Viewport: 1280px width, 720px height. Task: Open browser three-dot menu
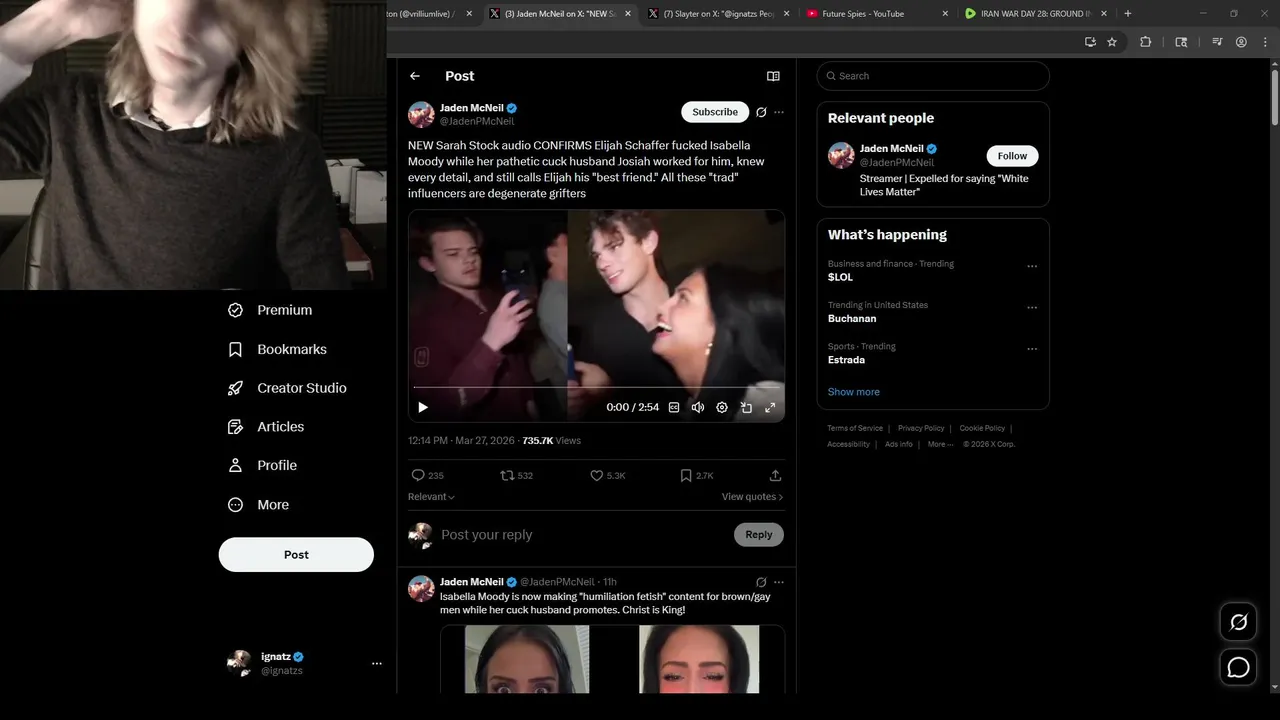pos(1264,42)
